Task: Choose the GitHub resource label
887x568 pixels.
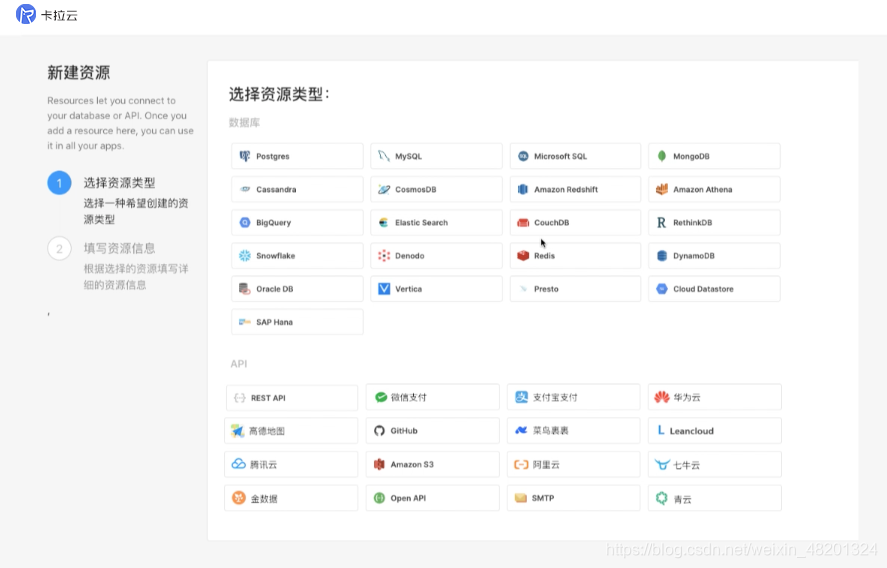Action: click(404, 431)
